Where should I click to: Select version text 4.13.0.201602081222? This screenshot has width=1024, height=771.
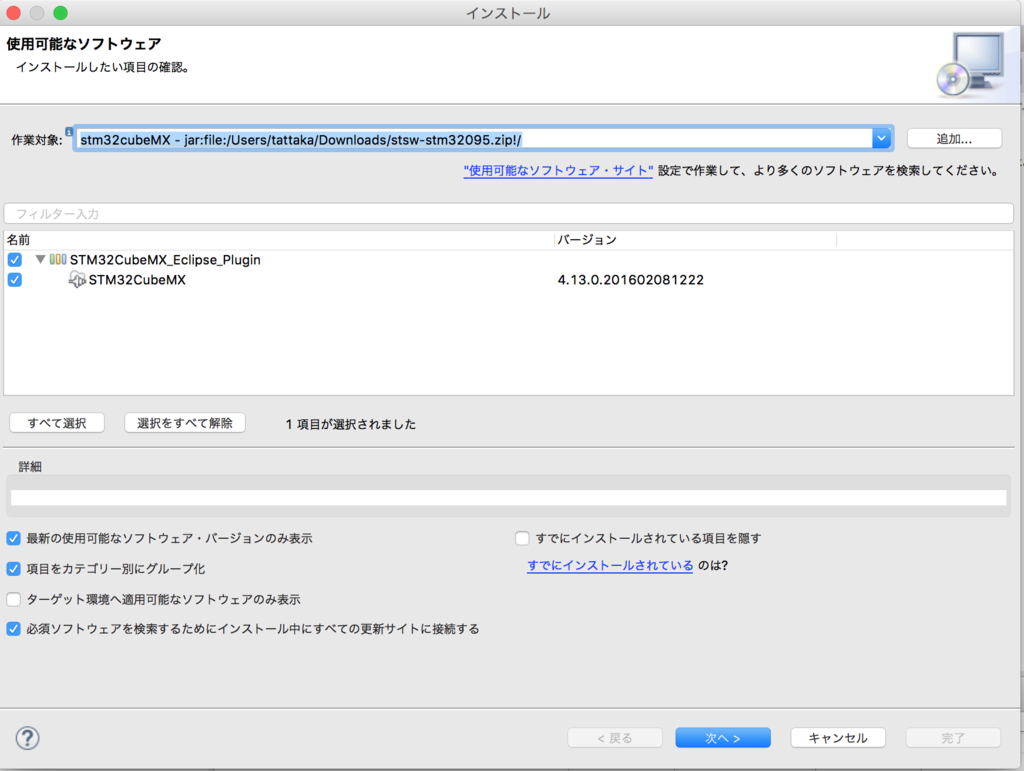(x=630, y=279)
